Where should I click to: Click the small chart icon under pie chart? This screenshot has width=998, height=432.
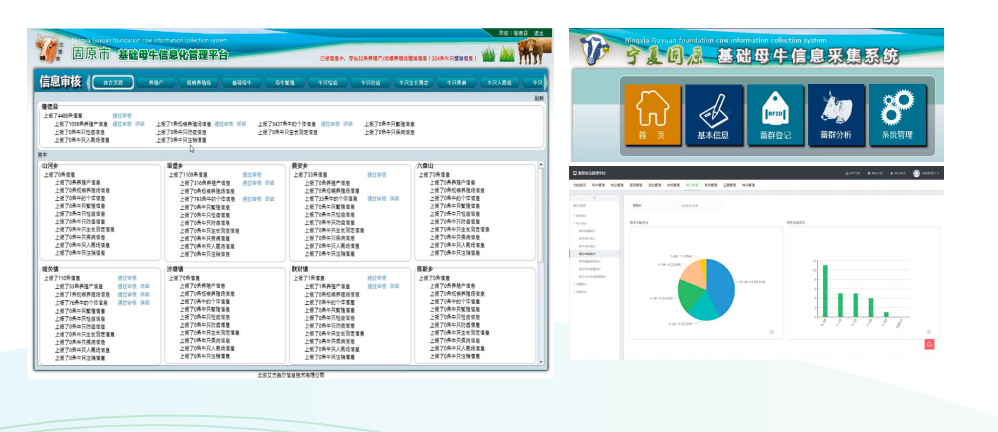pos(771,331)
